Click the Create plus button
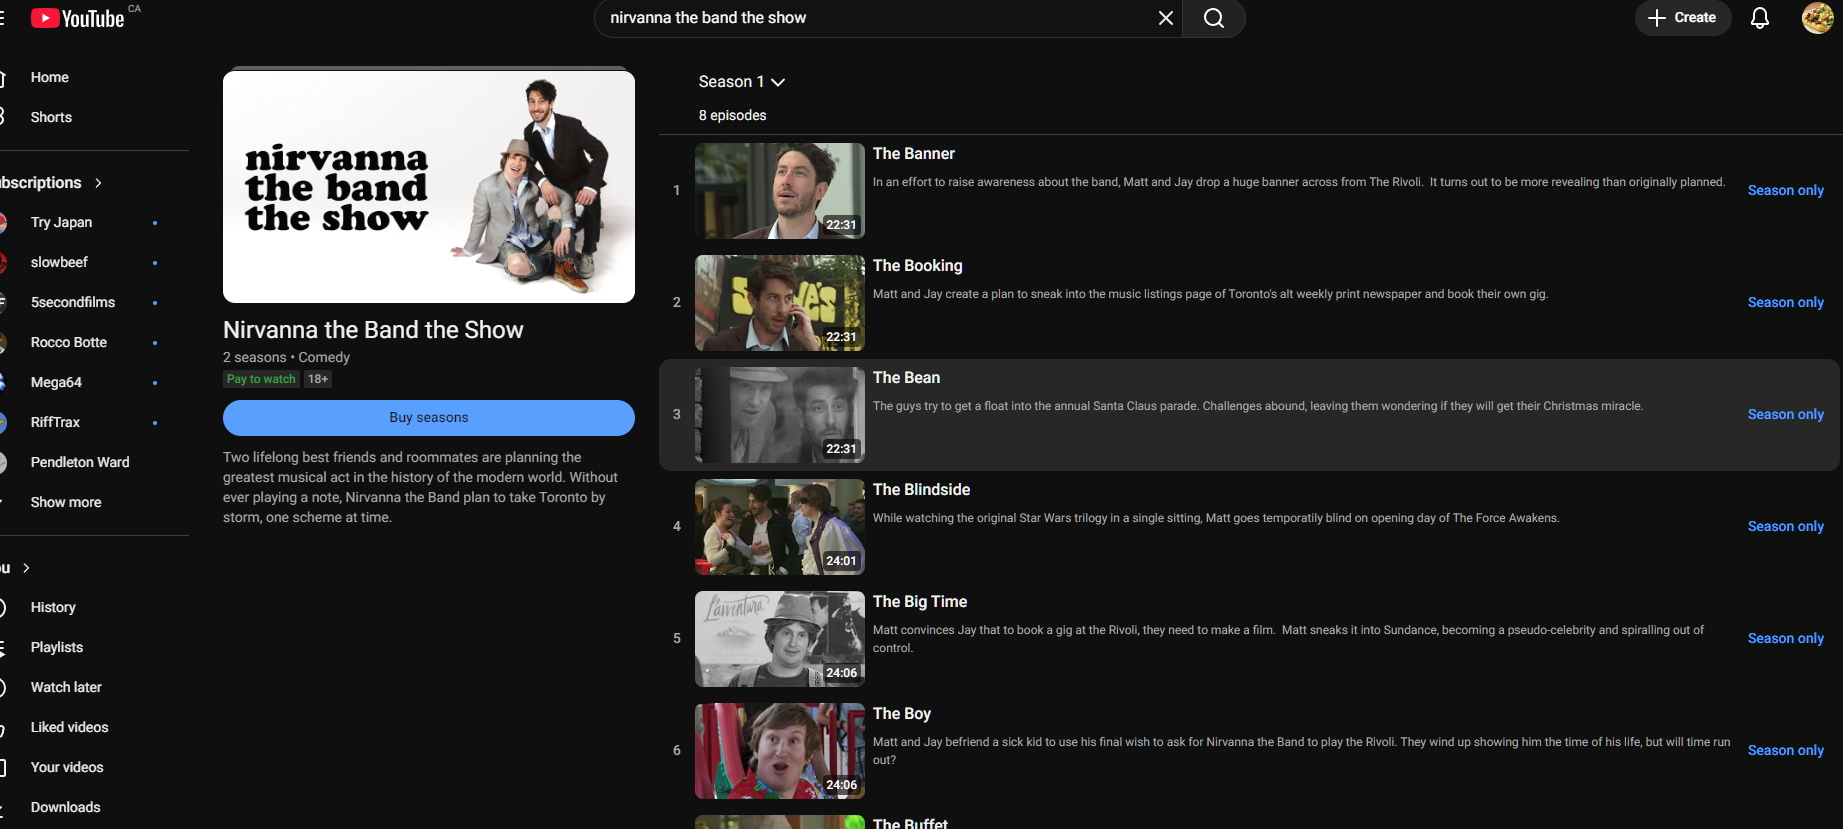1843x829 pixels. click(1682, 18)
